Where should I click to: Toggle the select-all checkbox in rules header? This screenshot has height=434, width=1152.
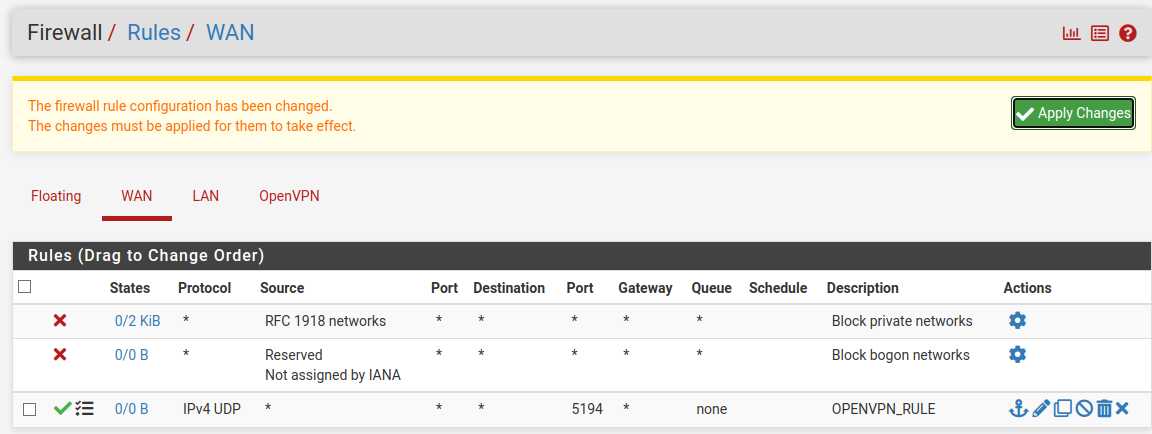point(25,287)
